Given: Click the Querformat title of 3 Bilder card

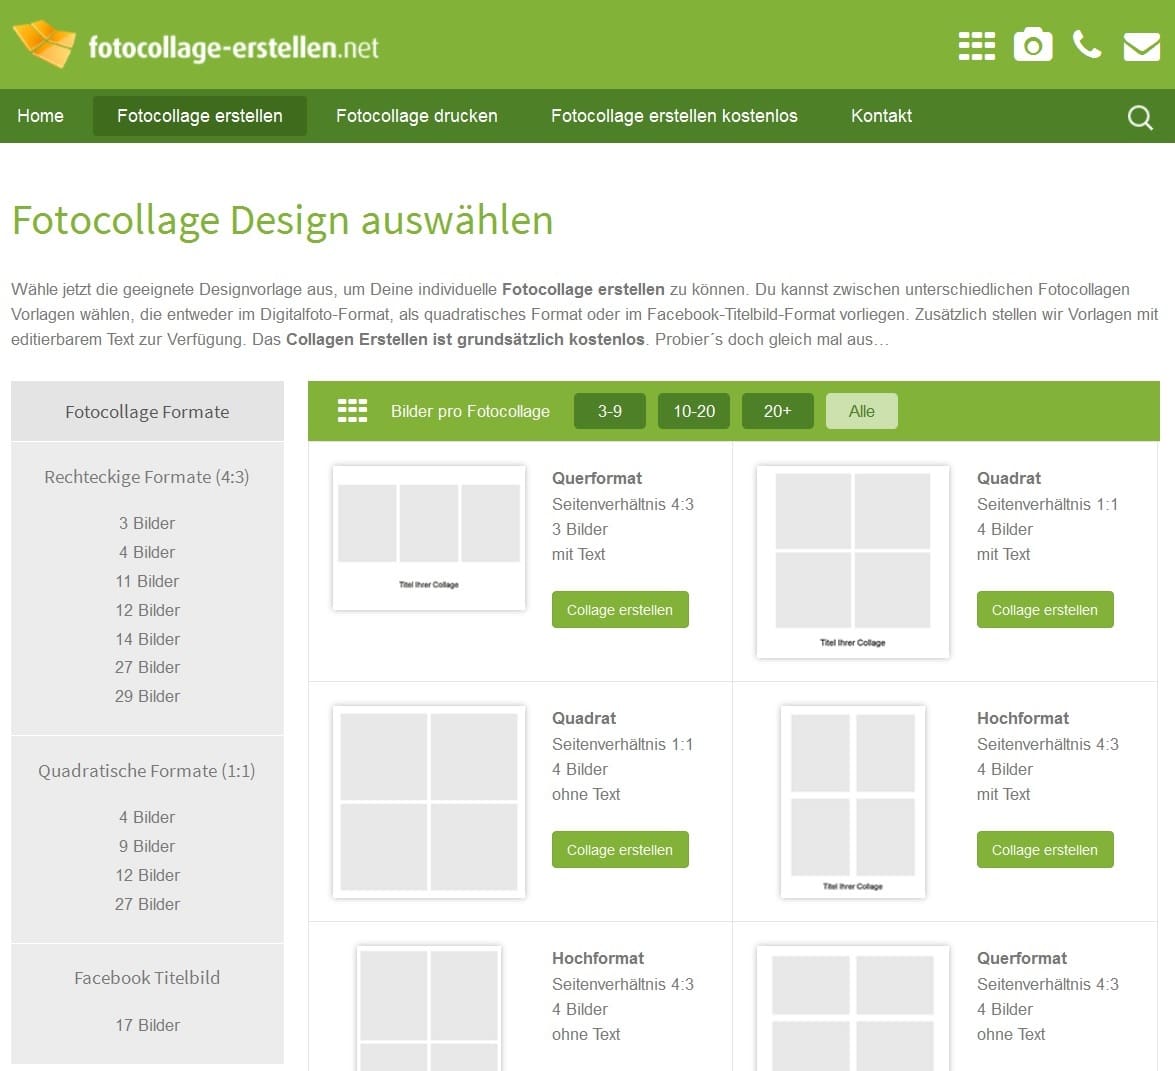Looking at the screenshot, I should [x=597, y=478].
